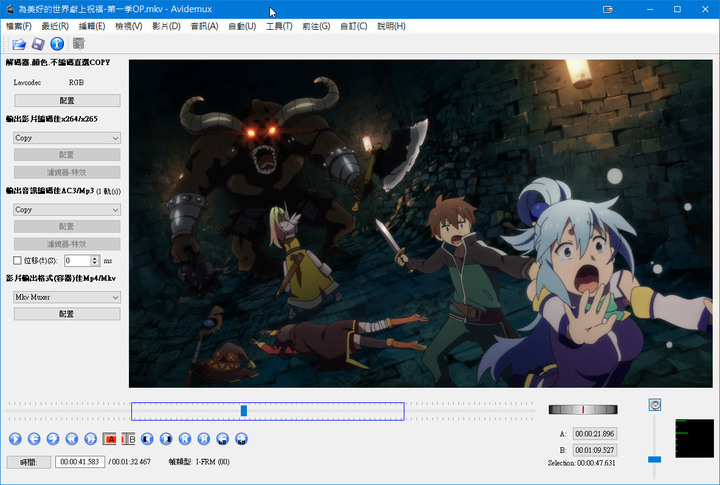Go to the last frame
This screenshot has width=720, height=485.
203,439
